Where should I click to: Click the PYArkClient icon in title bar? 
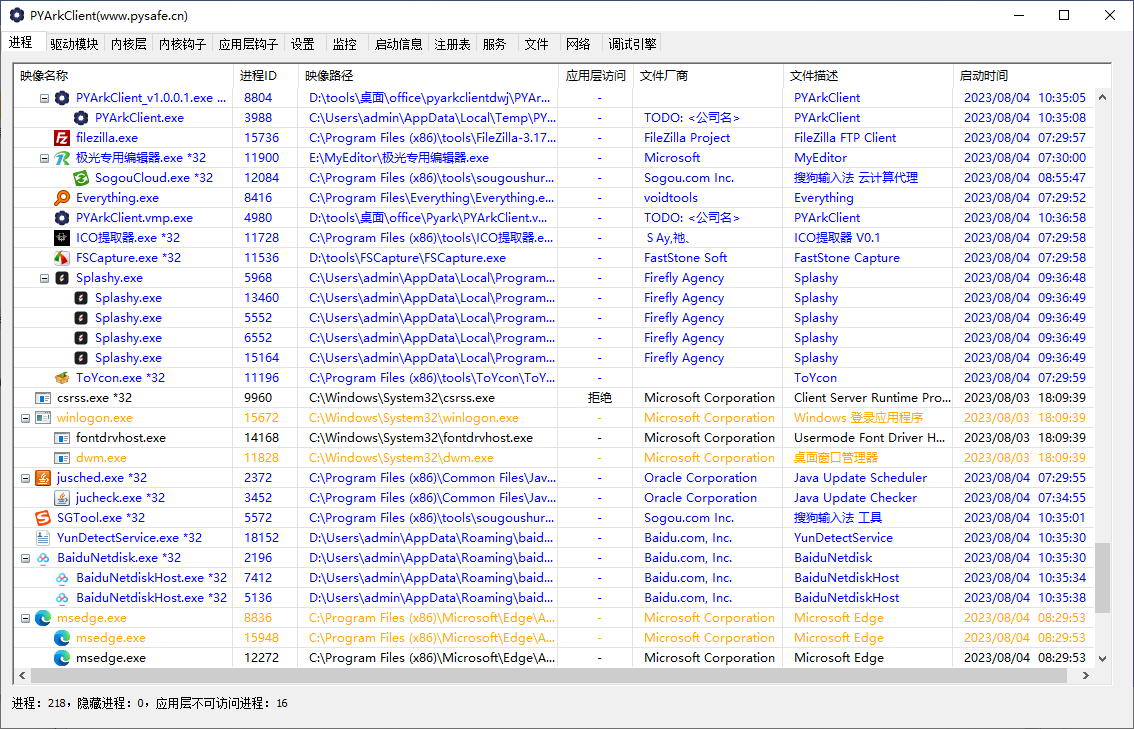coord(14,15)
